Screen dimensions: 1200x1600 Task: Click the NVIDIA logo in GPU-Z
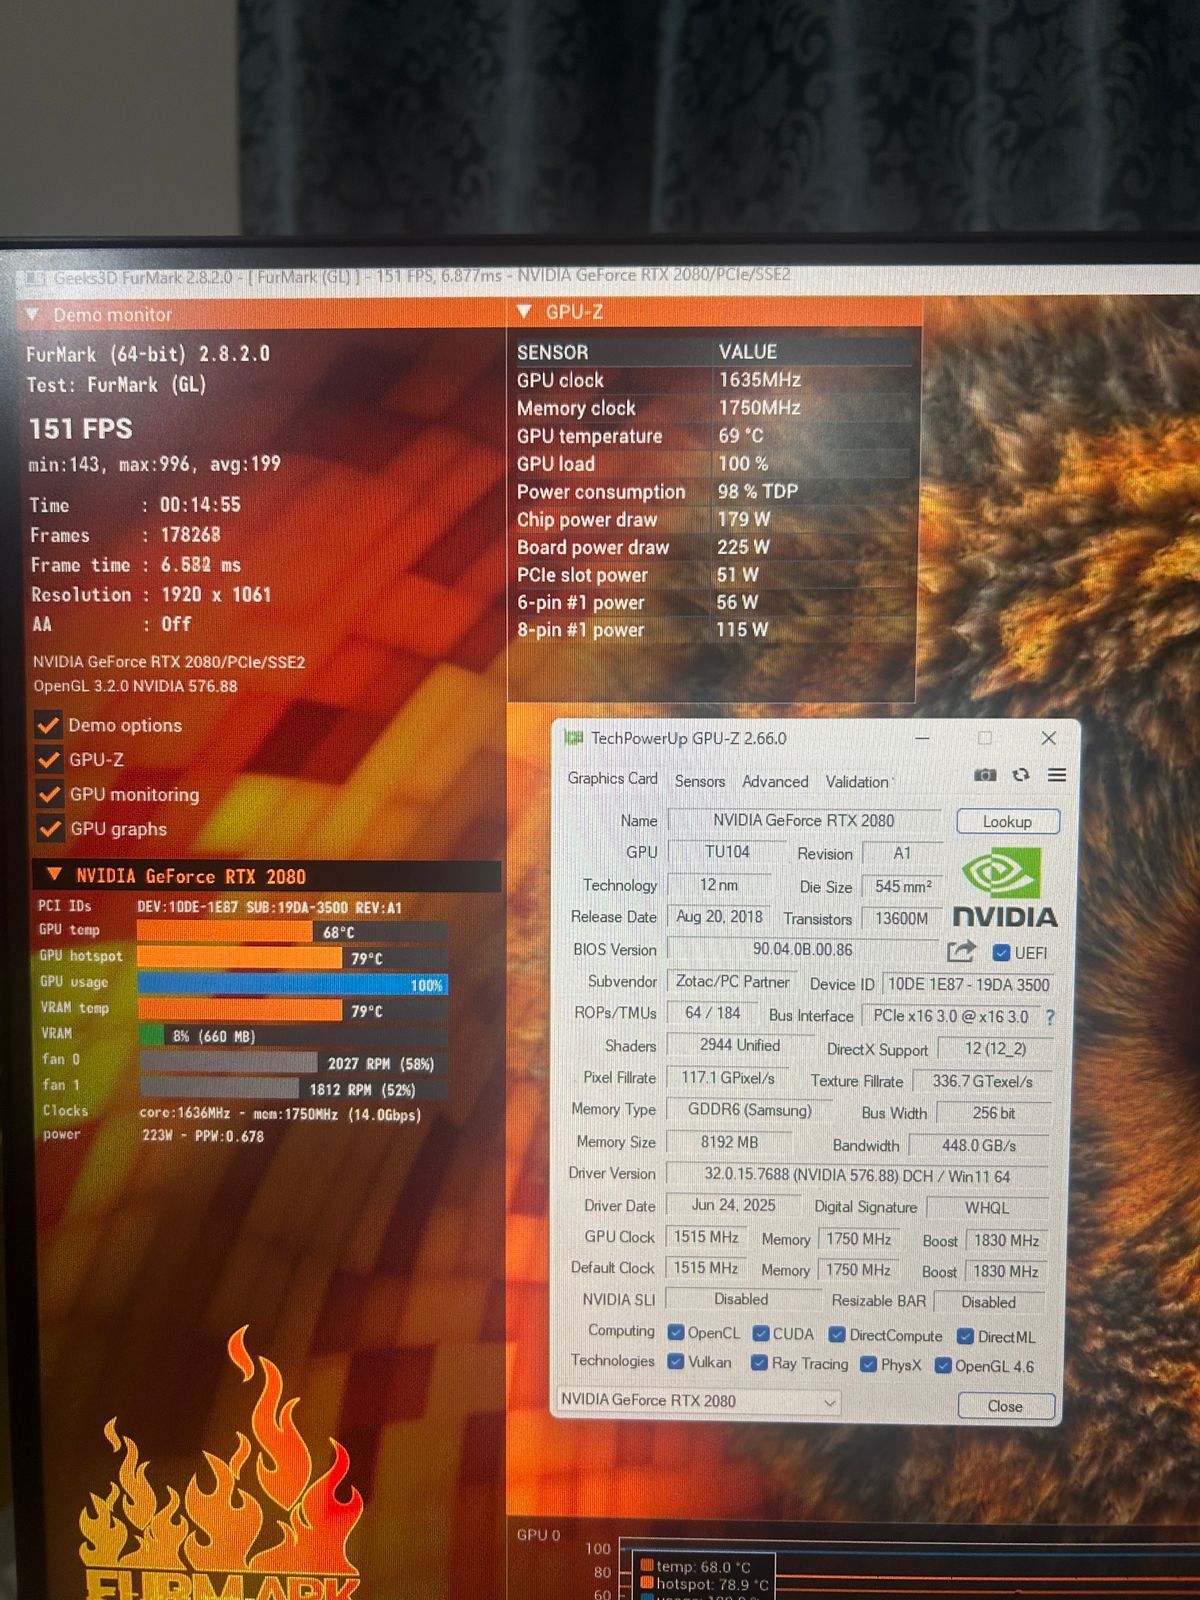(1003, 888)
